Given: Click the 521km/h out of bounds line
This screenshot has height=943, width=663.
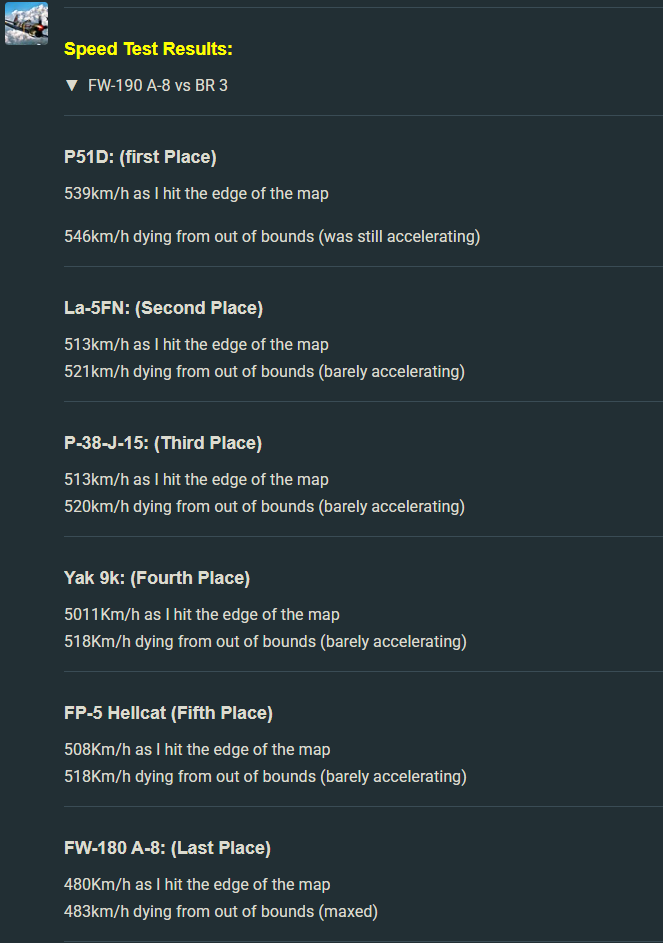Looking at the screenshot, I should [x=264, y=372].
